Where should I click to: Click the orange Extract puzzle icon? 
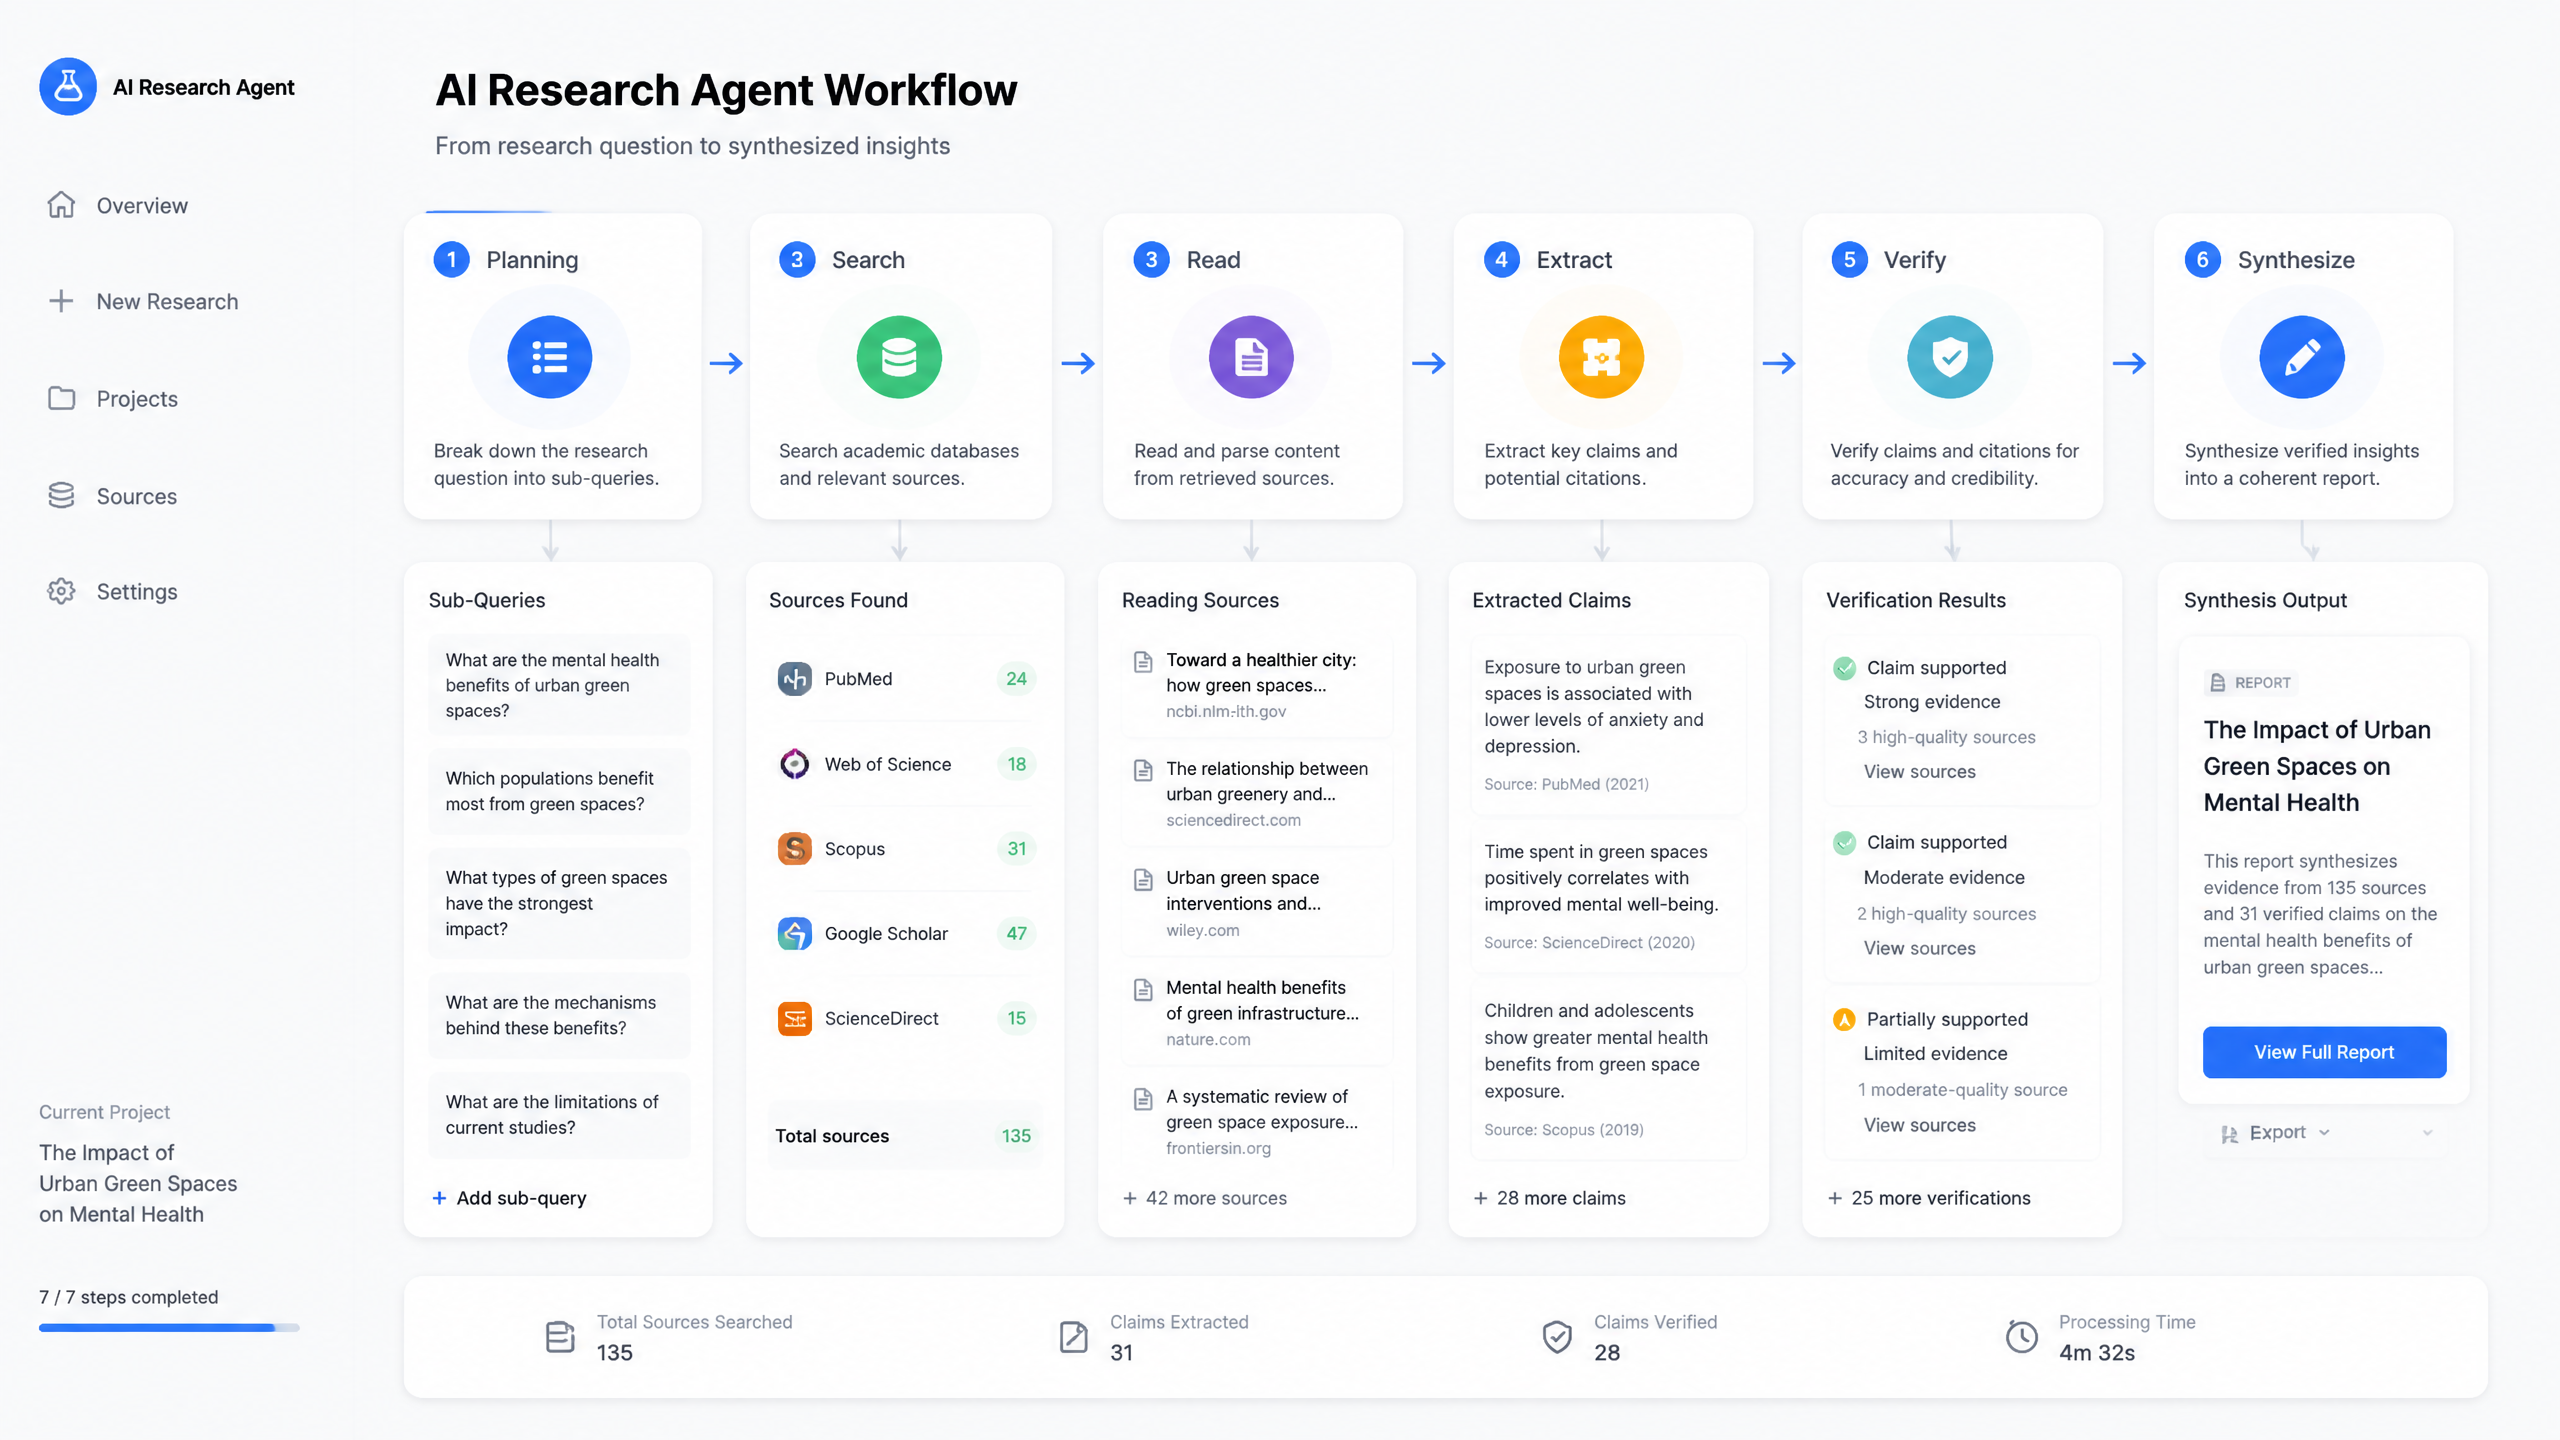(x=1601, y=357)
